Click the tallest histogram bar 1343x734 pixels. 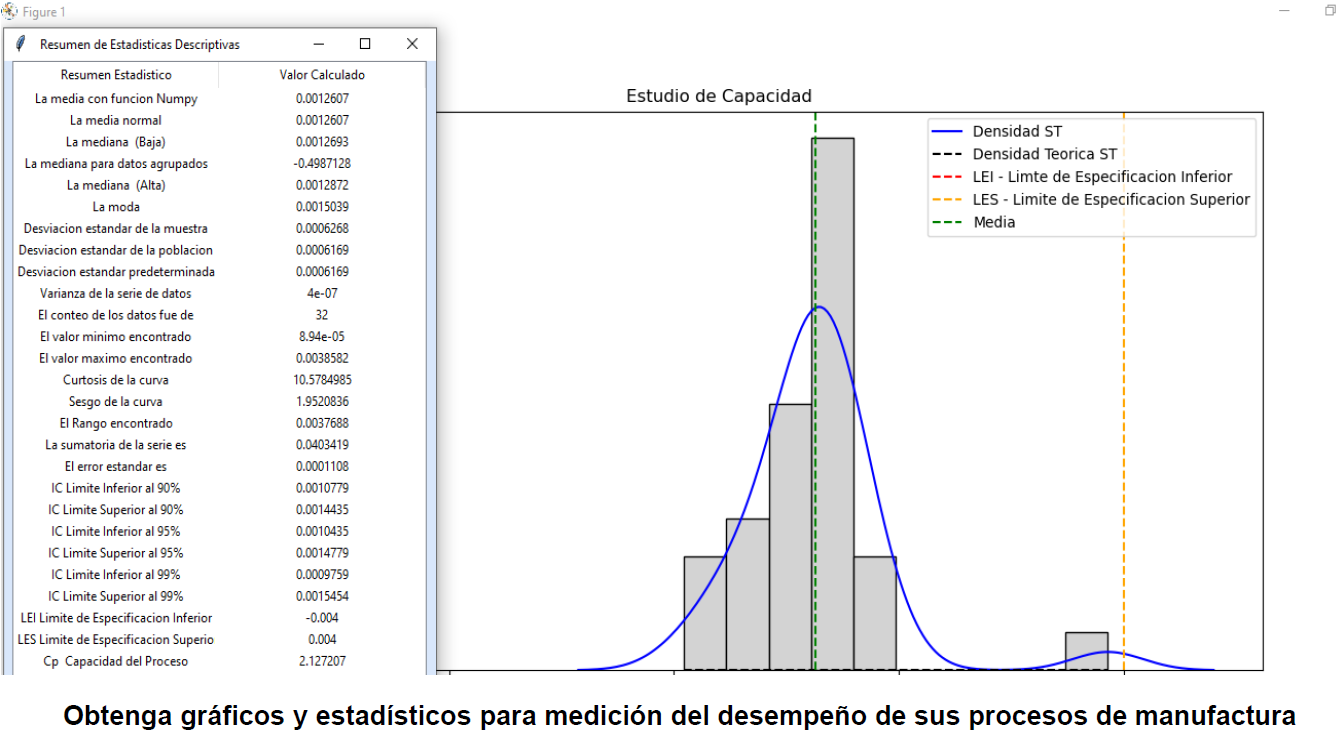833,400
